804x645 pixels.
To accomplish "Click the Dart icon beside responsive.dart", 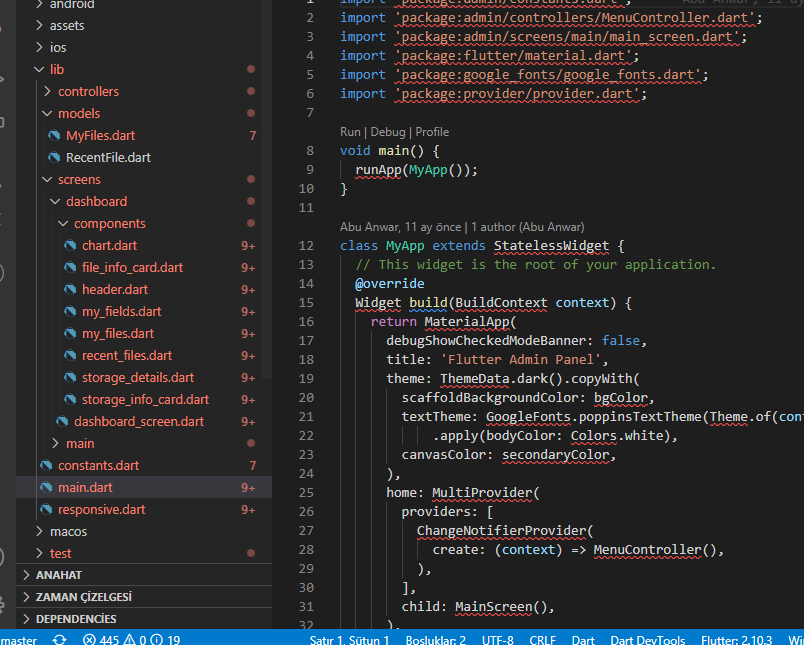I will pyautogui.click(x=46, y=510).
